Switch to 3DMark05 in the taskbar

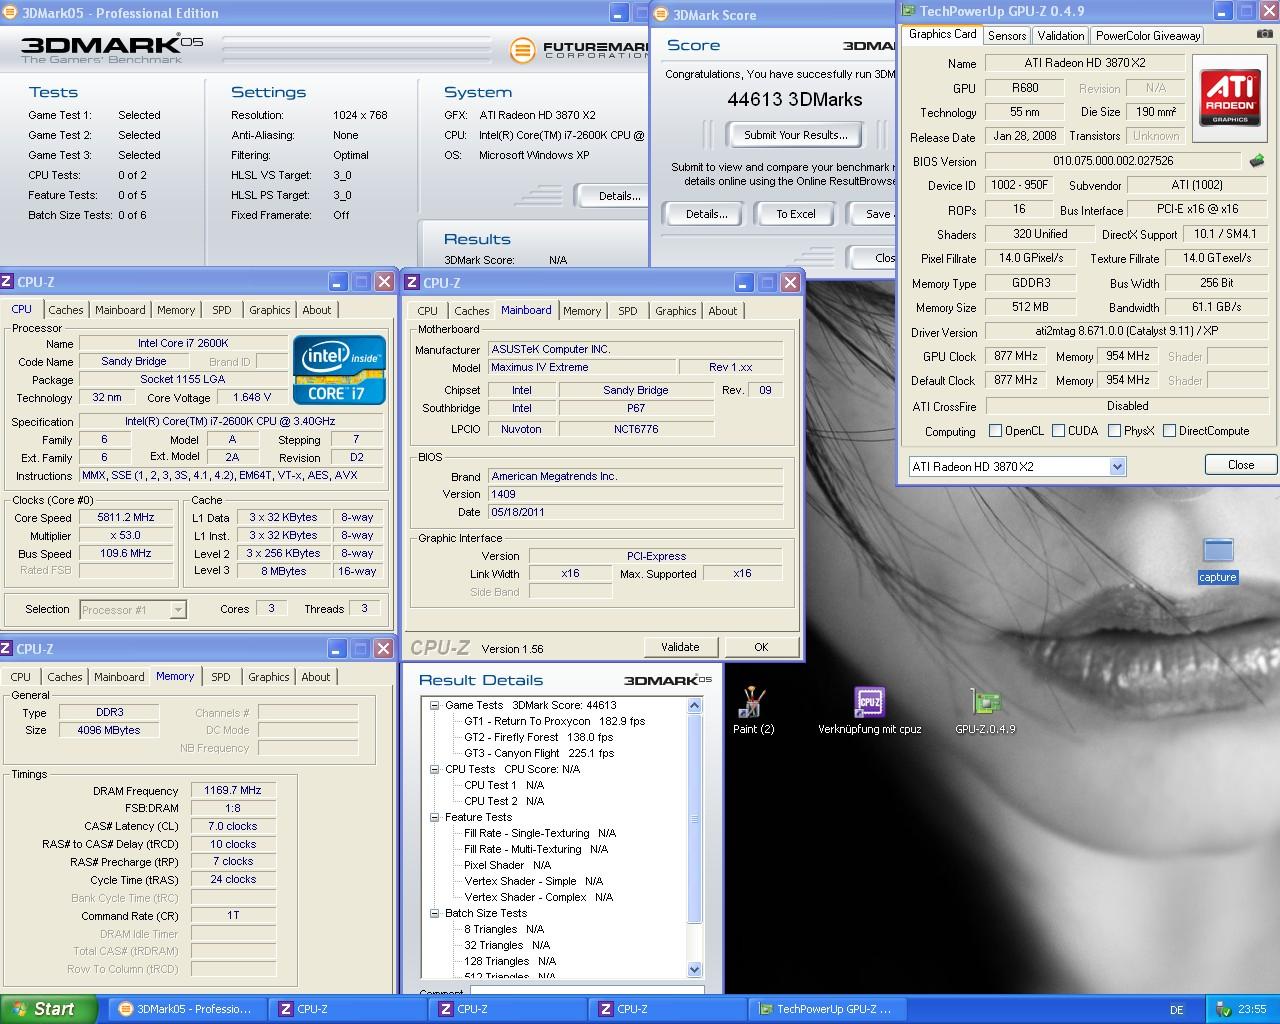click(x=186, y=1009)
